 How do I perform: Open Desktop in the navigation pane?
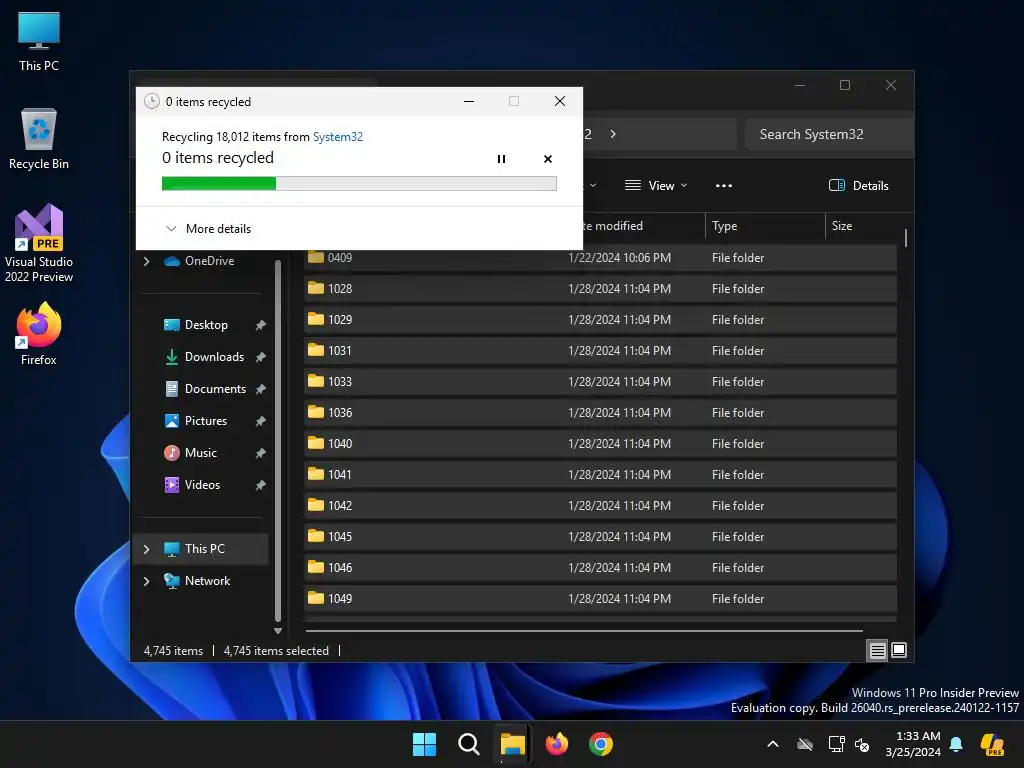coord(206,325)
